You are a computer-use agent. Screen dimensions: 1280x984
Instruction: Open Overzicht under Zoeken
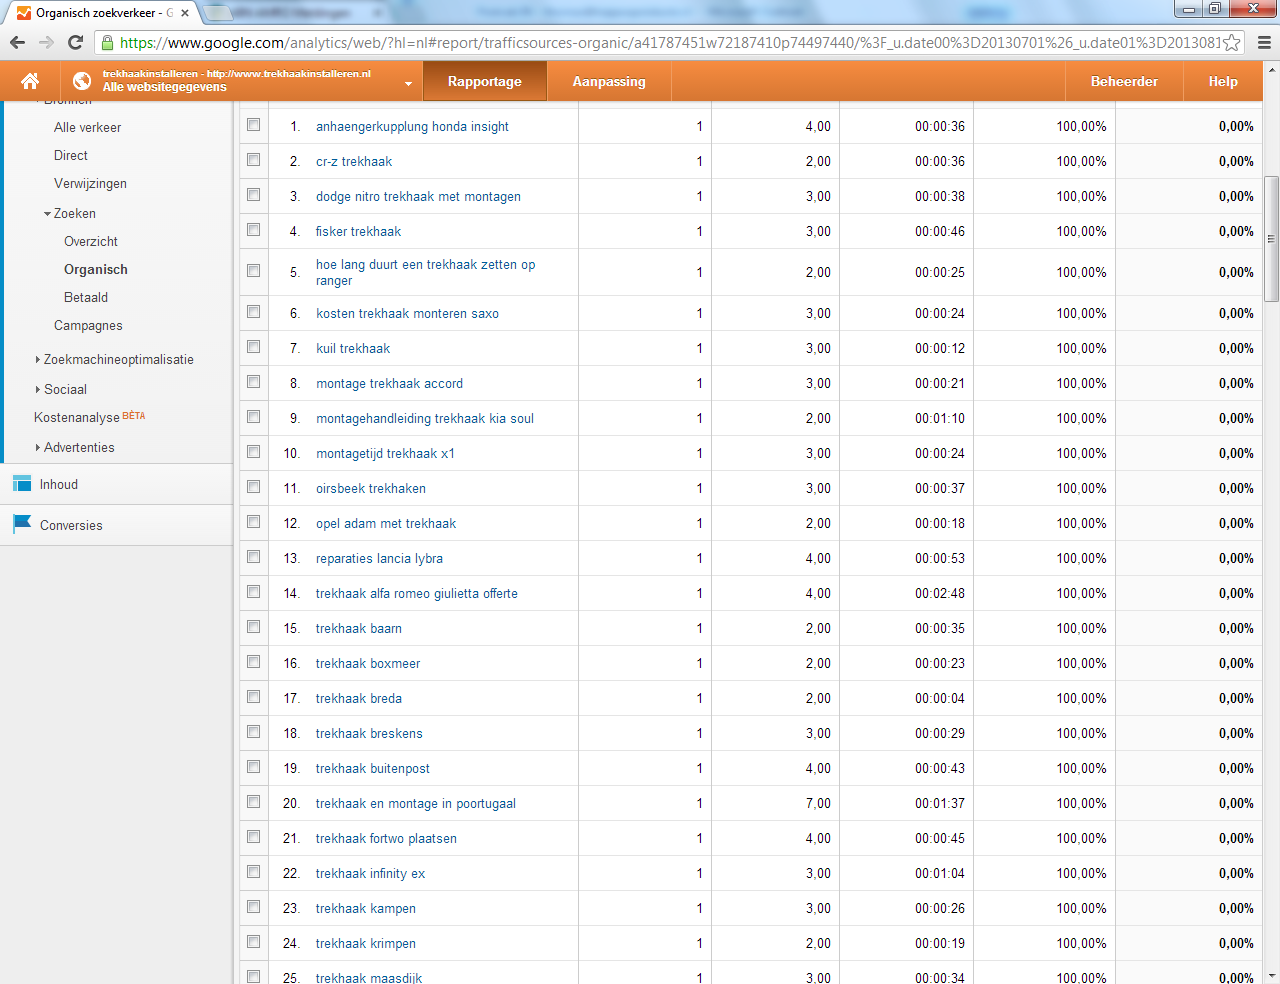[x=91, y=242]
